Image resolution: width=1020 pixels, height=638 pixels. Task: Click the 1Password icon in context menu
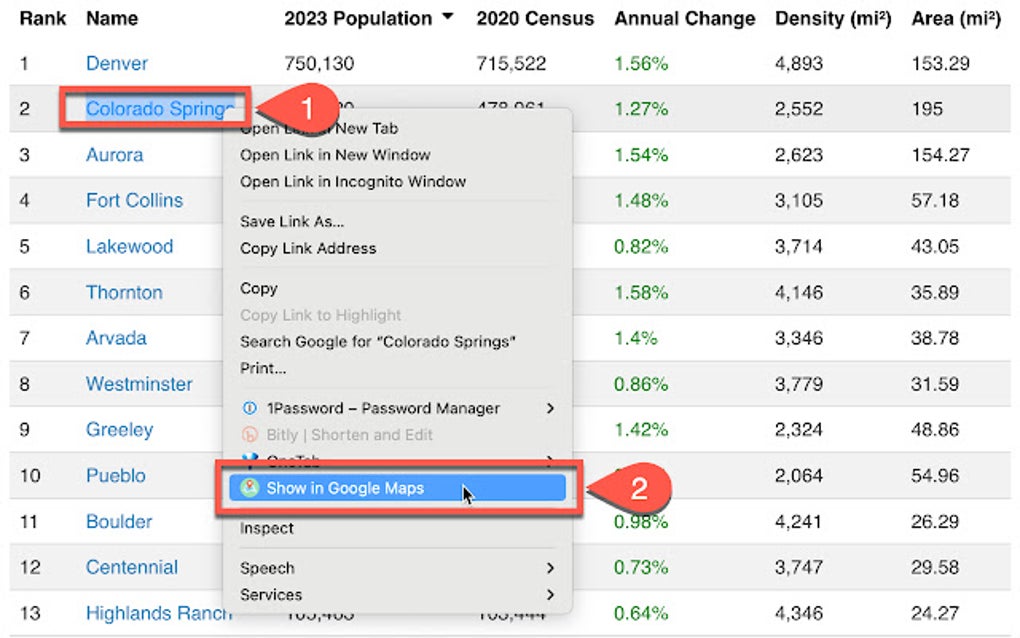[x=250, y=408]
